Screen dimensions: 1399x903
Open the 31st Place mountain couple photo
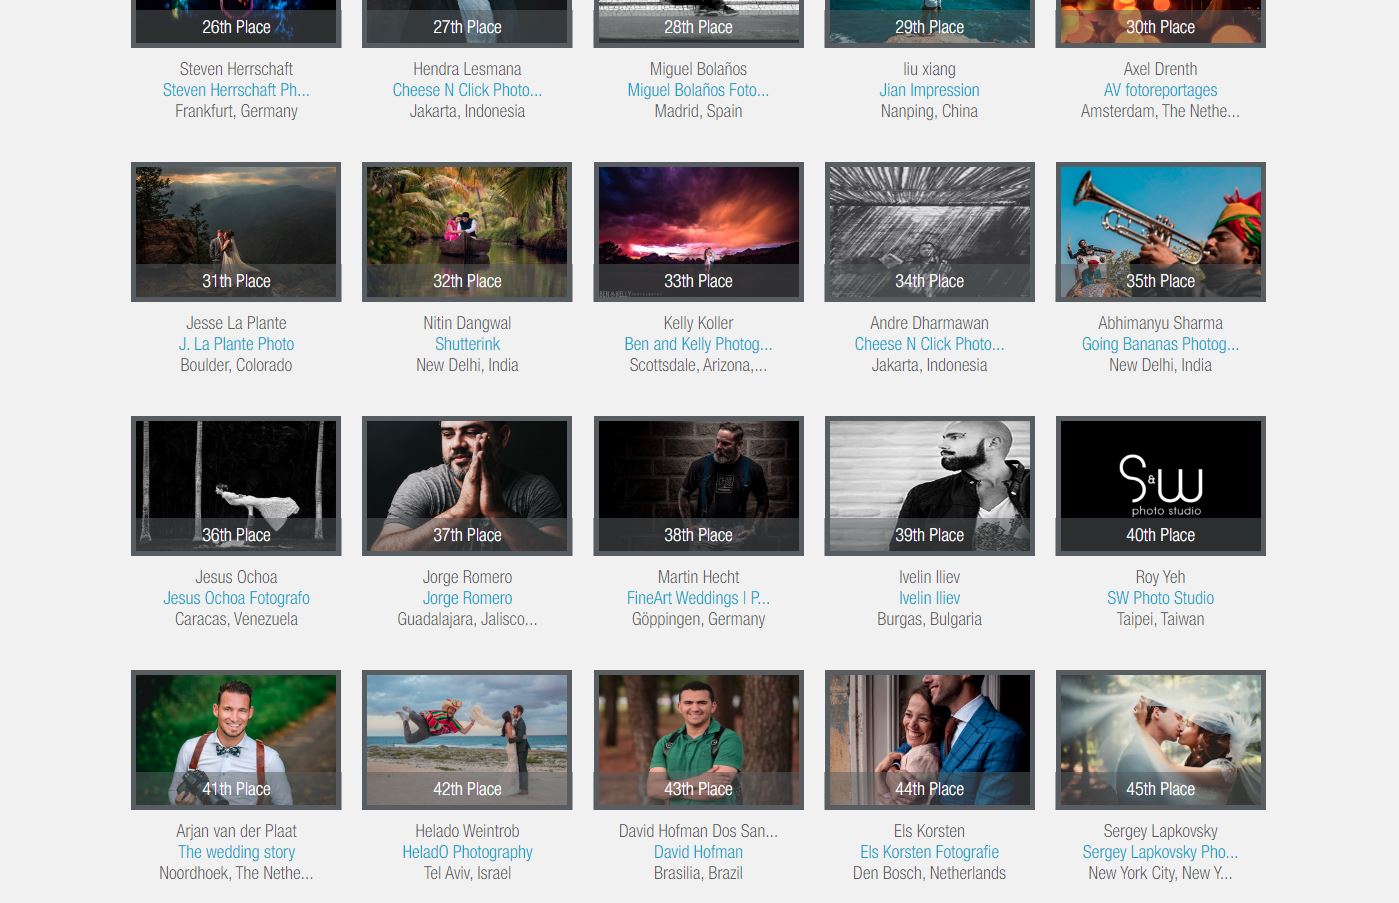pyautogui.click(x=236, y=222)
